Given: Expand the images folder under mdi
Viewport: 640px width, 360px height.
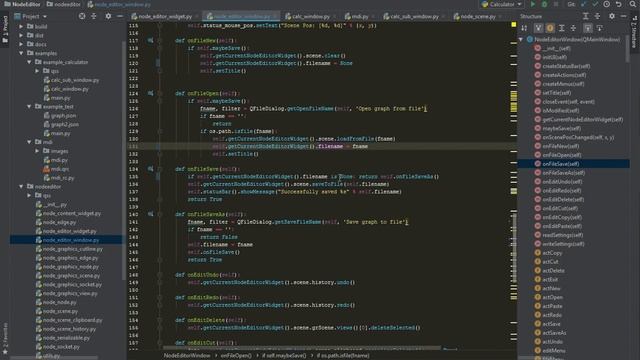Looking at the screenshot, I should 38,151.
